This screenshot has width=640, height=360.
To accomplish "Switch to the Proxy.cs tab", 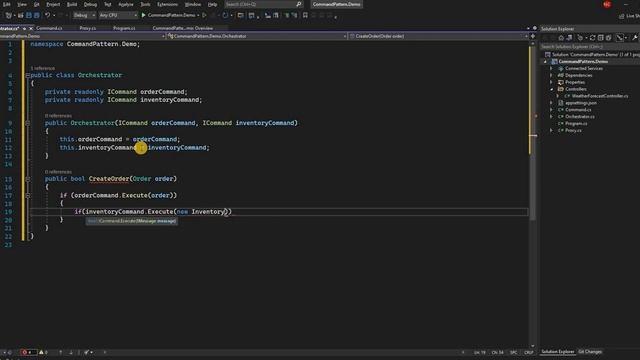I will coord(88,28).
